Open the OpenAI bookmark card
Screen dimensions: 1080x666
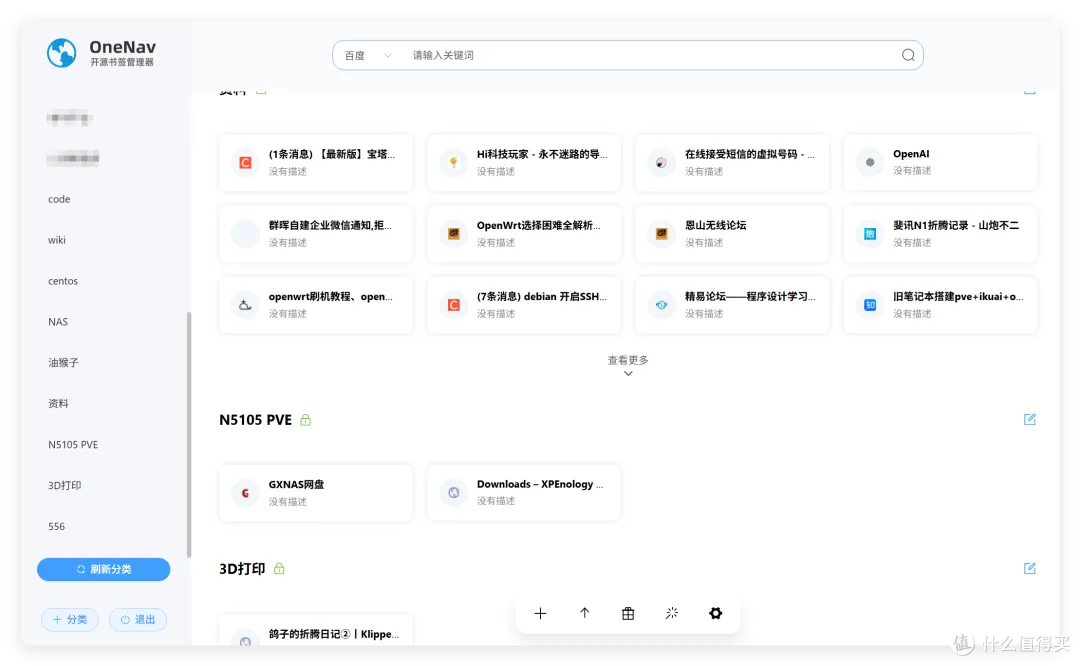(x=940, y=163)
